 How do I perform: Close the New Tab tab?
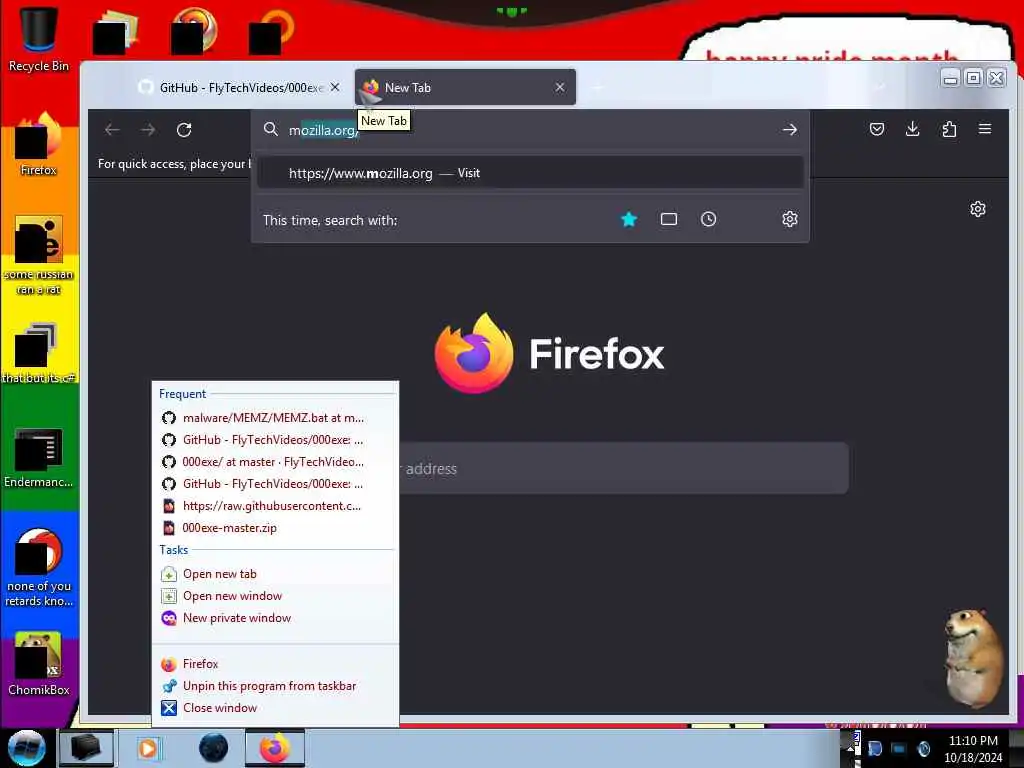click(560, 87)
